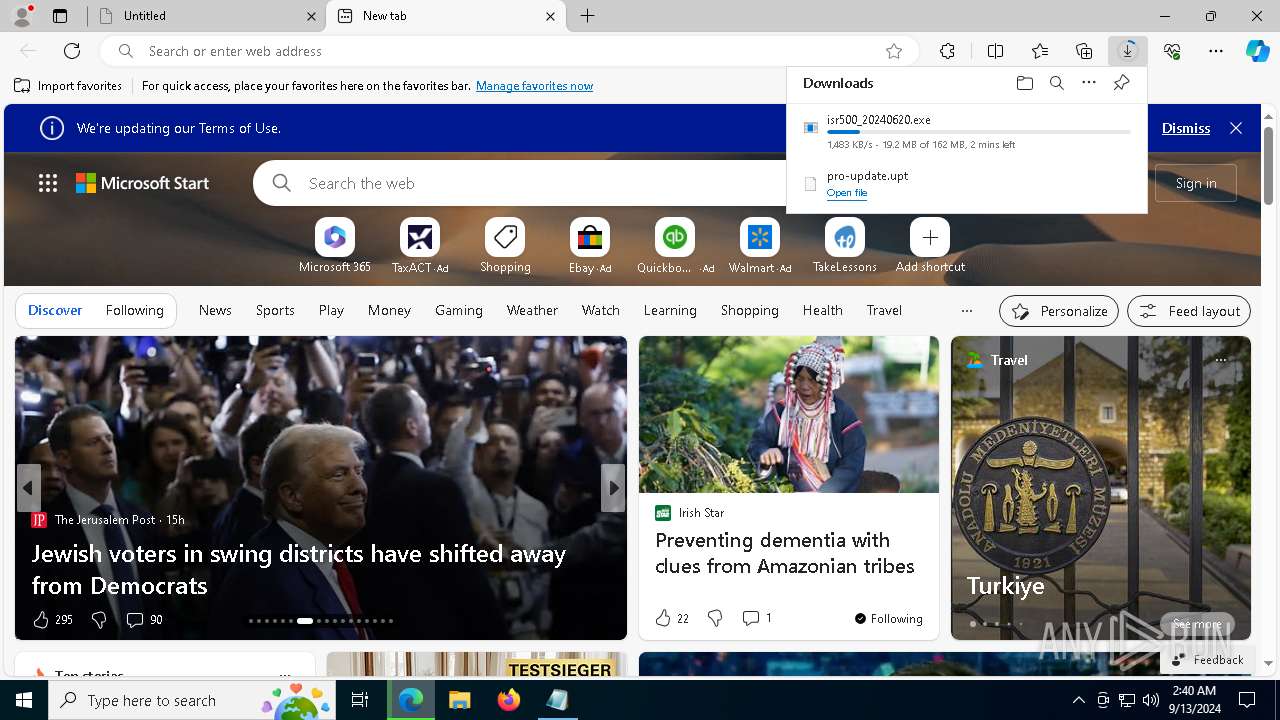Viewport: 1280px width, 720px height.
Task: Add this page to favorites star
Action: [894, 51]
